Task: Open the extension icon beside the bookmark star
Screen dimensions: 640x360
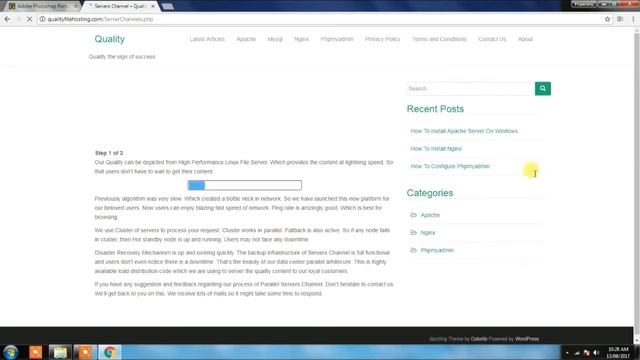Action: (620, 19)
